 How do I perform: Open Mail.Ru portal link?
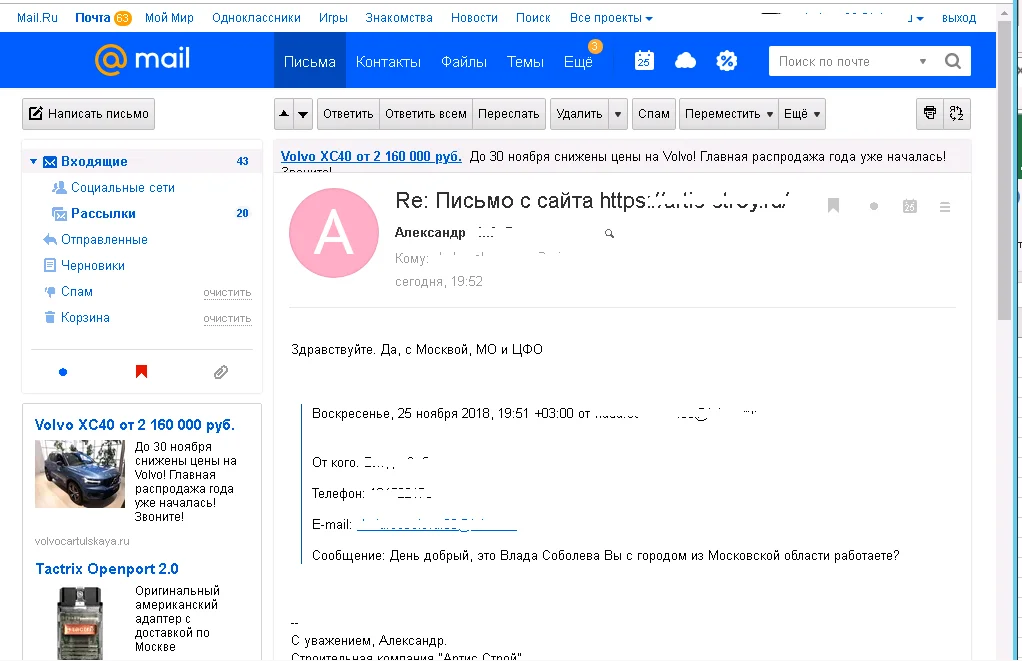[x=37, y=18]
